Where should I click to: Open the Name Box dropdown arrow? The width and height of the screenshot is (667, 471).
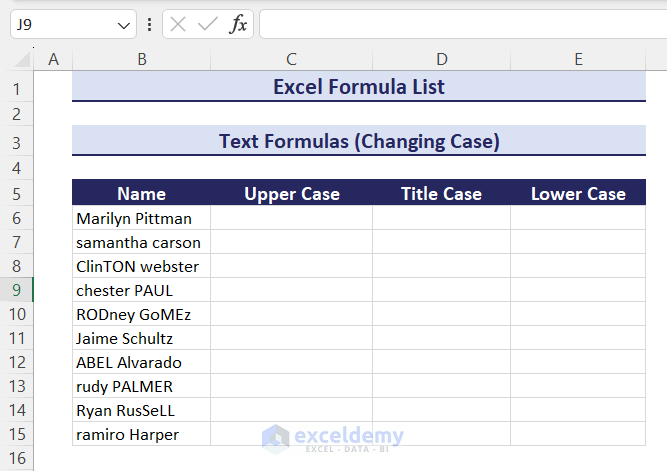pos(124,25)
